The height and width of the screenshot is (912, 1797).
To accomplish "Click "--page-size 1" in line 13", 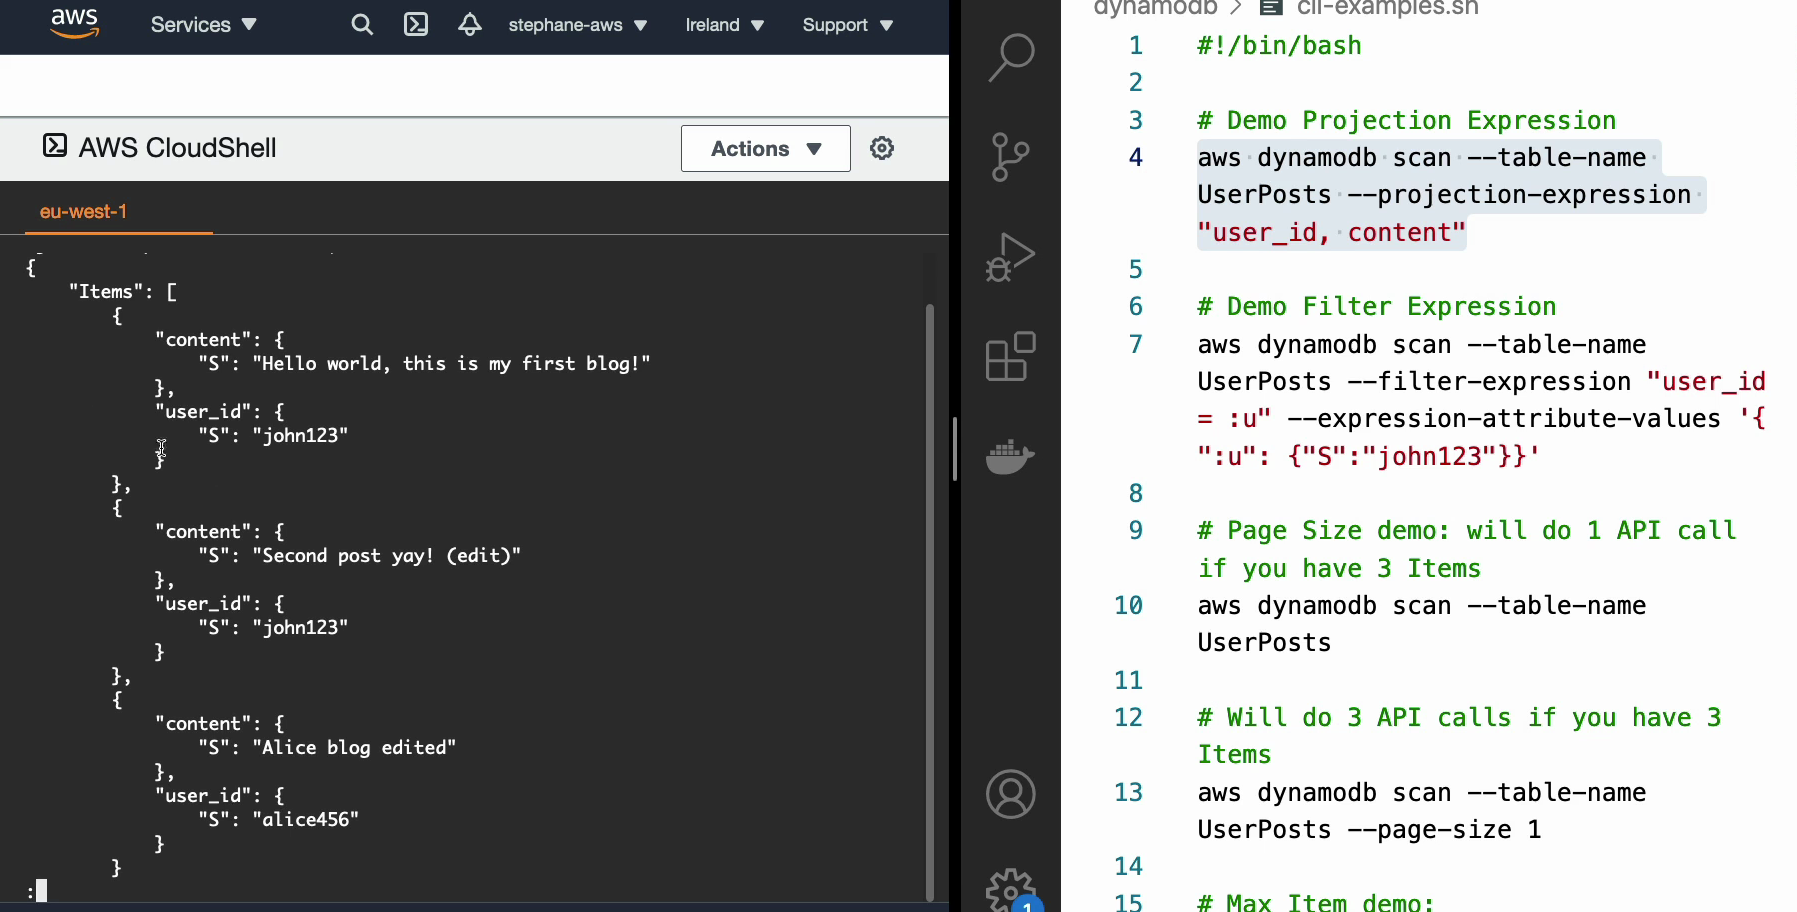I will 1444,829.
